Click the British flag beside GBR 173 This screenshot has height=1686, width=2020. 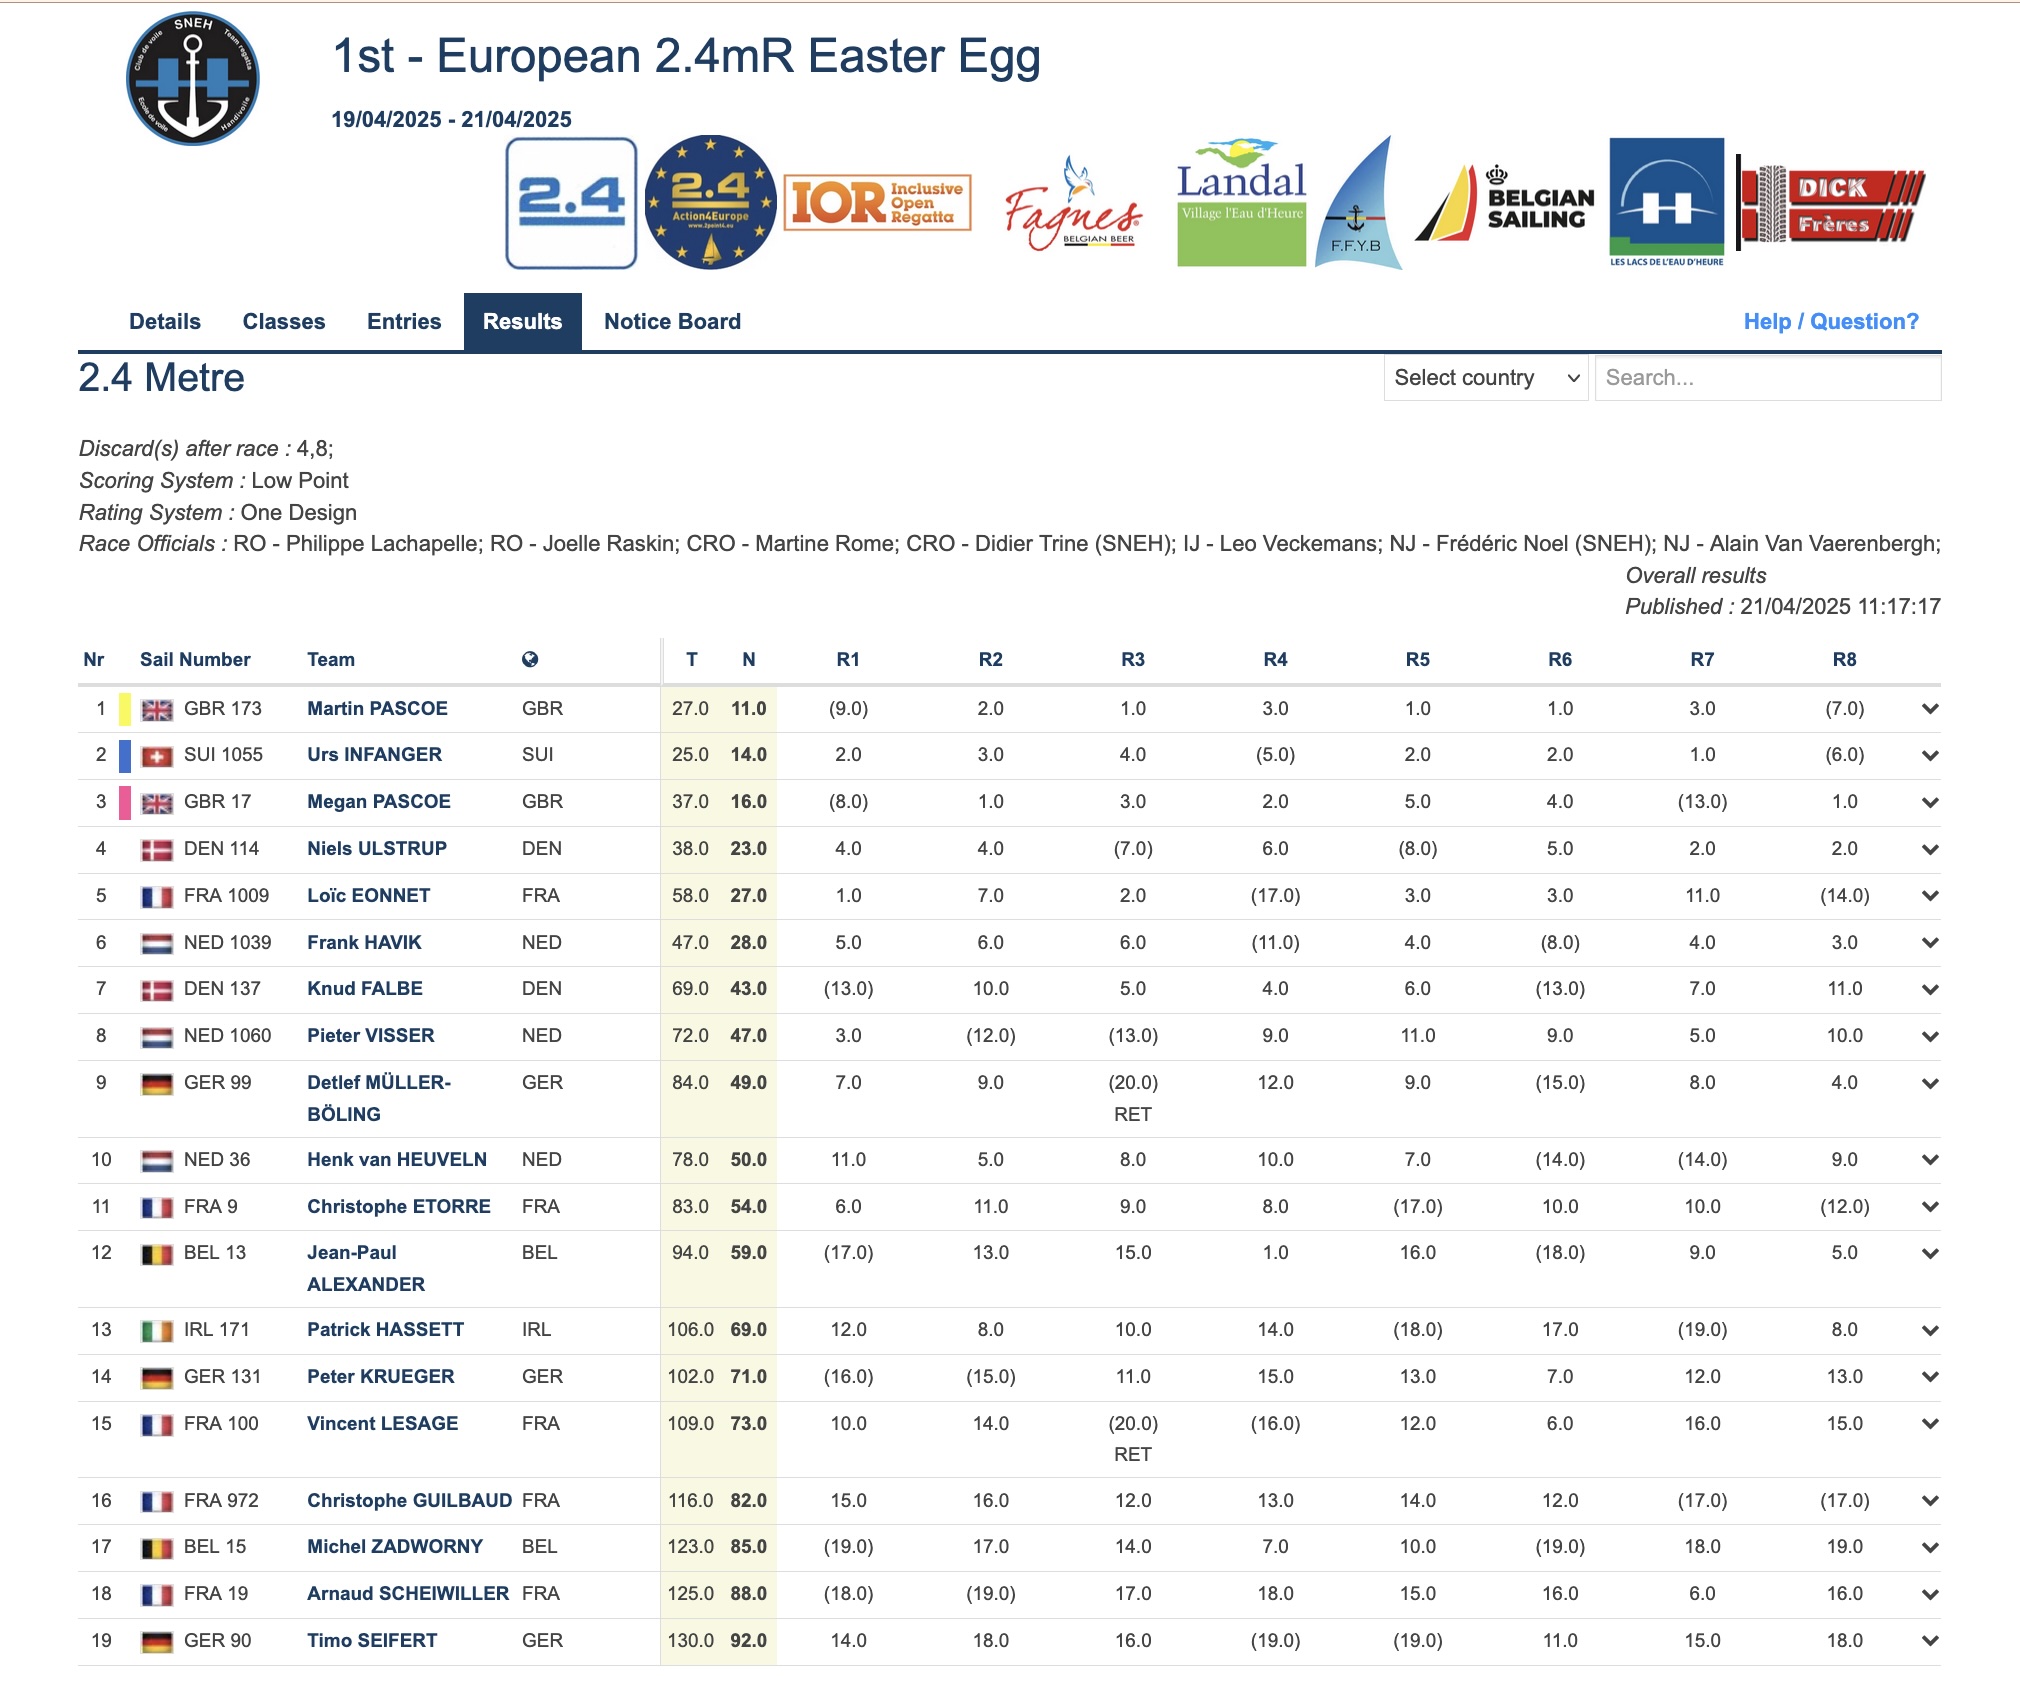pyautogui.click(x=157, y=710)
